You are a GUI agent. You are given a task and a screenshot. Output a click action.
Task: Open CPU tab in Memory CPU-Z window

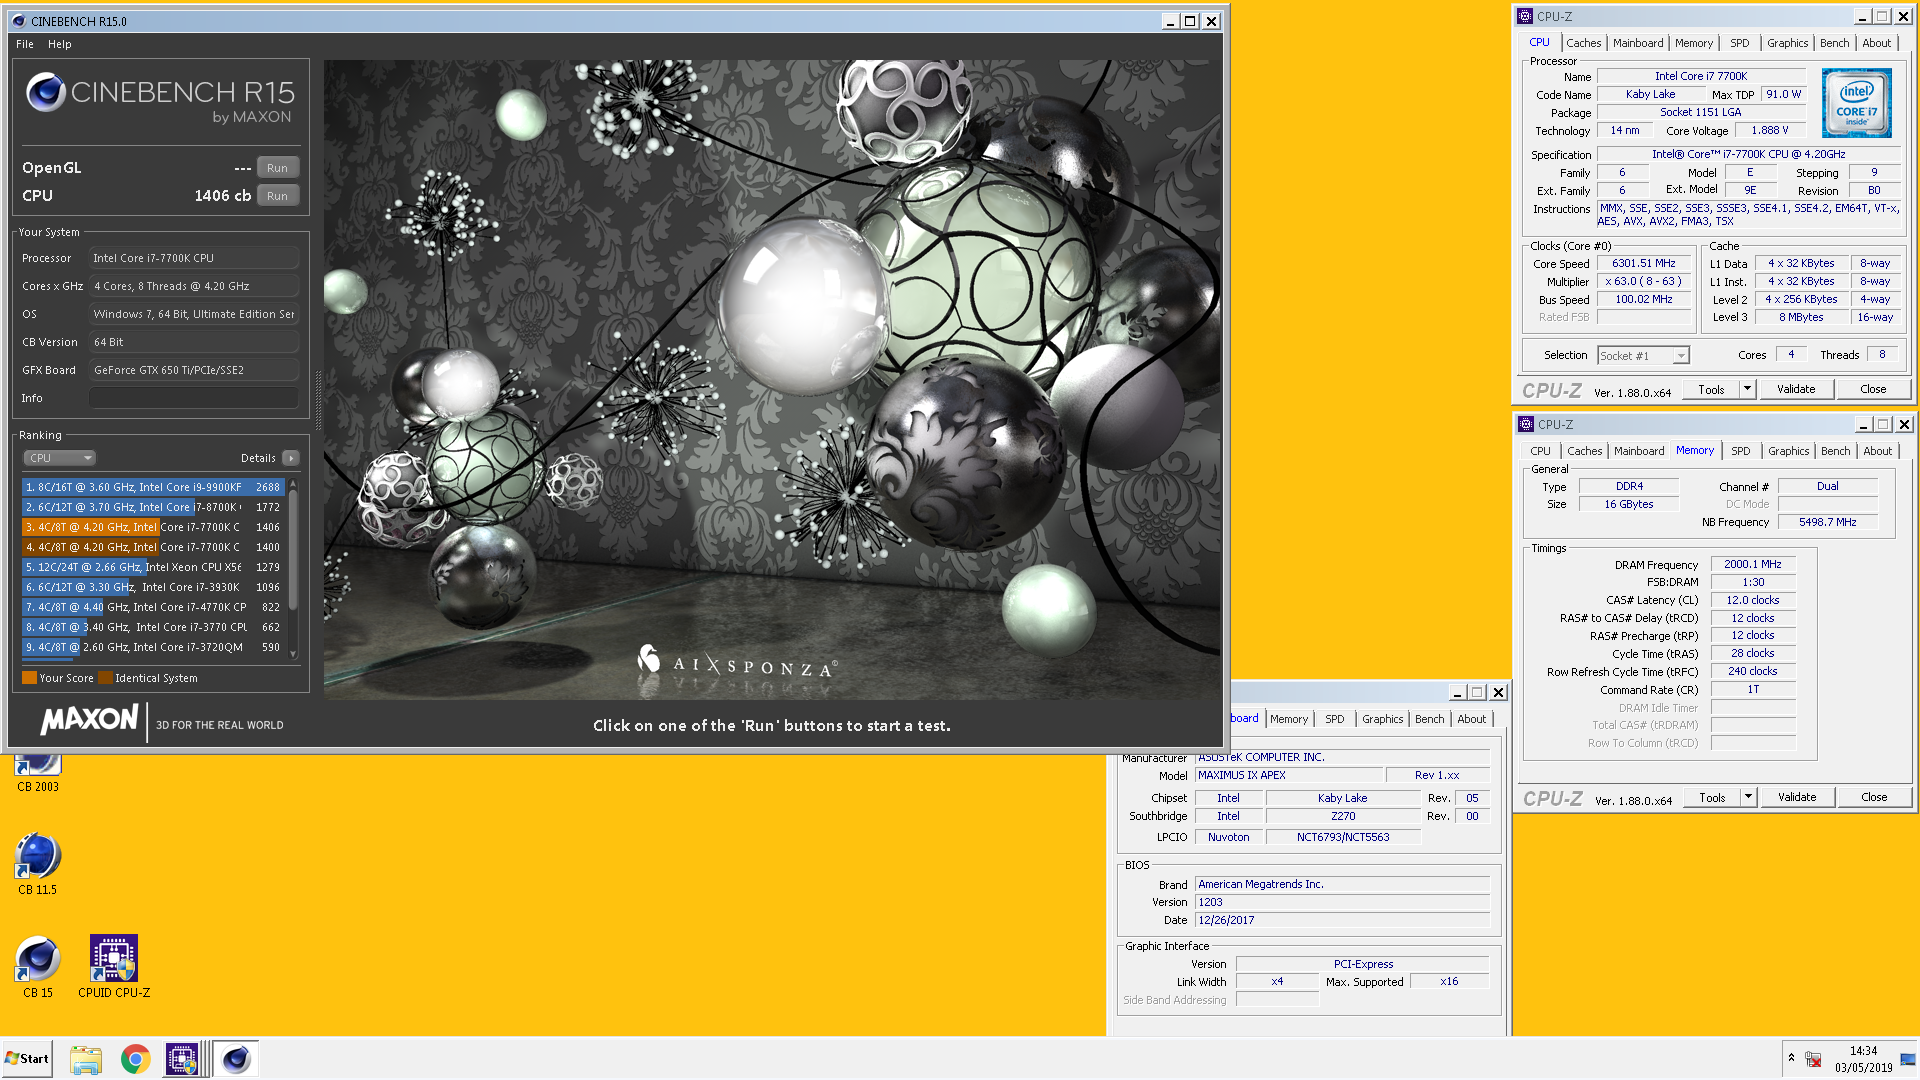coord(1540,451)
